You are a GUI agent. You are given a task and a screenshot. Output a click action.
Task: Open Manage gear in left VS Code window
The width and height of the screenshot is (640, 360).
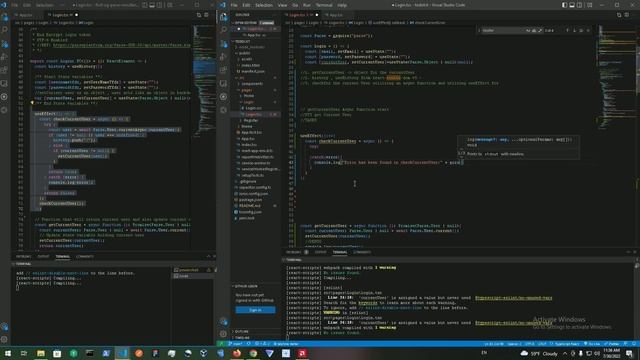pyautogui.click(x=4, y=339)
